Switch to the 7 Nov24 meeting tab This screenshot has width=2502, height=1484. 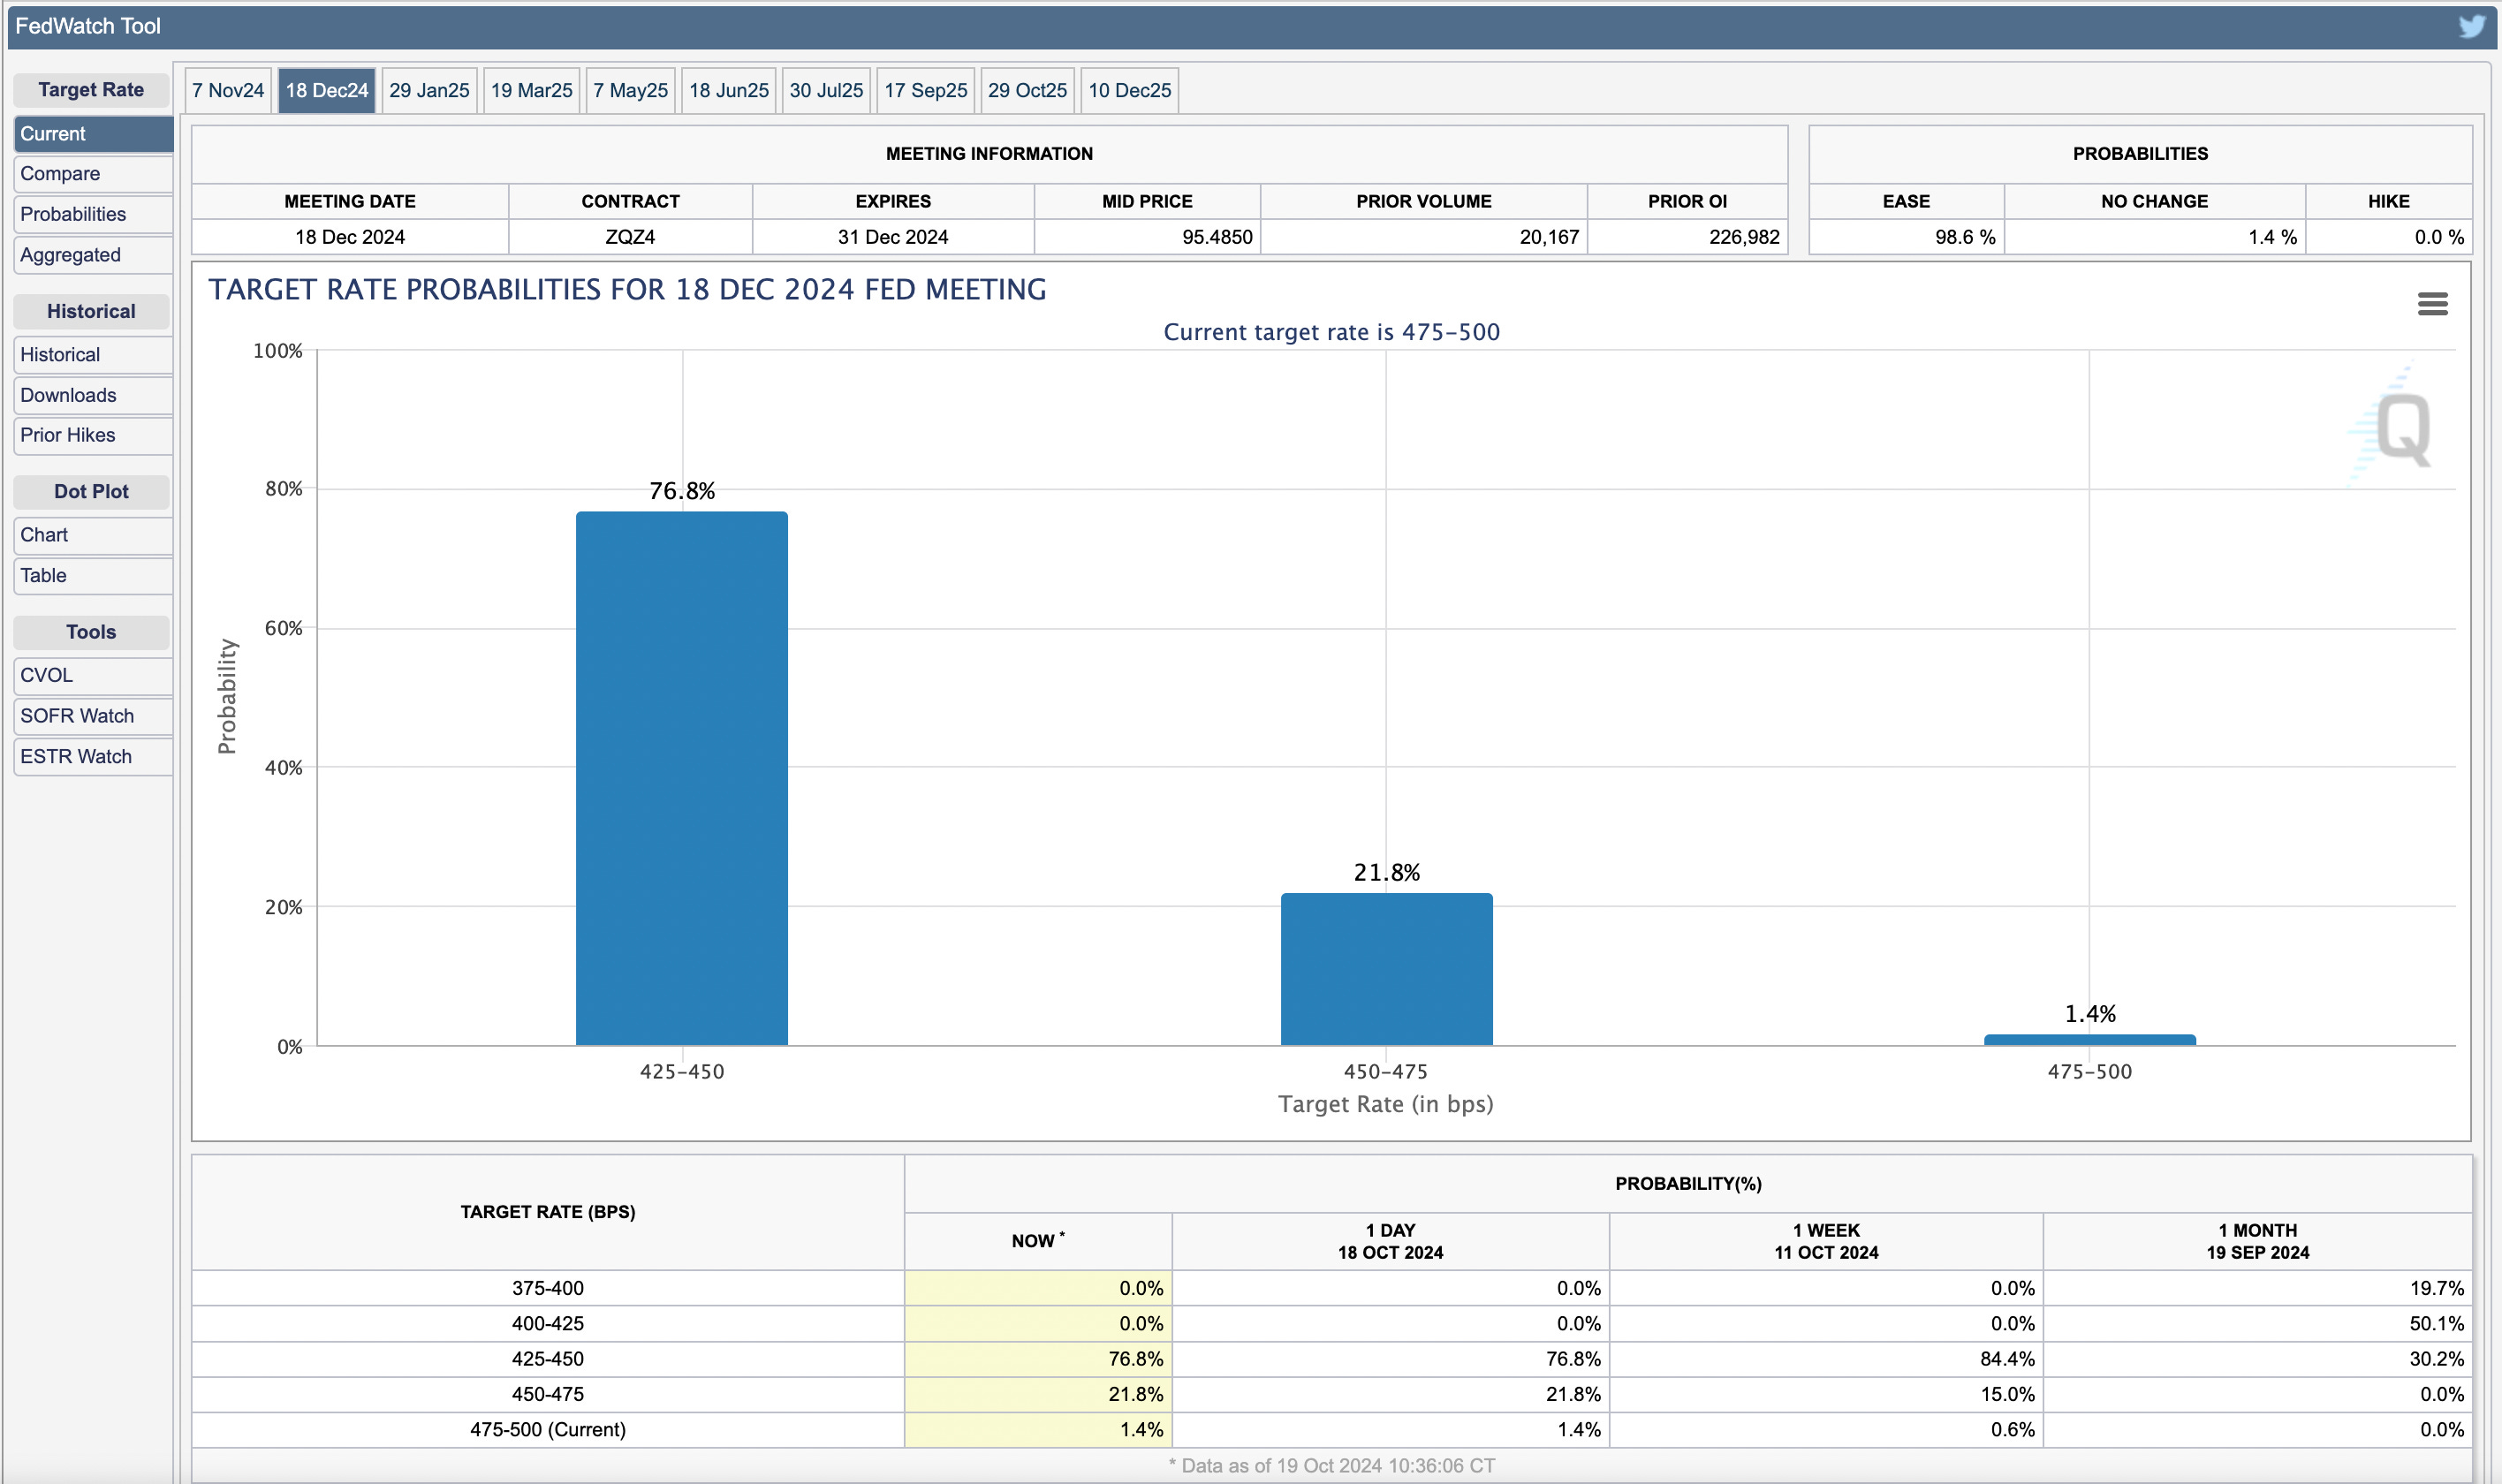click(x=228, y=90)
